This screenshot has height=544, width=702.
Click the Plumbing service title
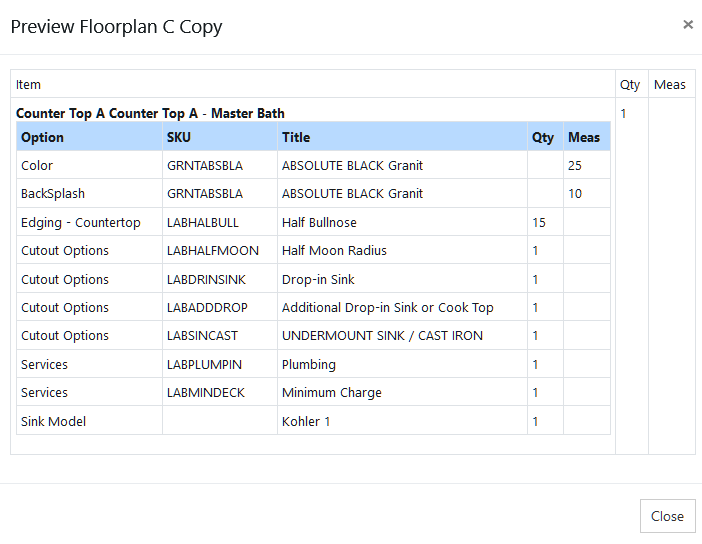click(308, 364)
